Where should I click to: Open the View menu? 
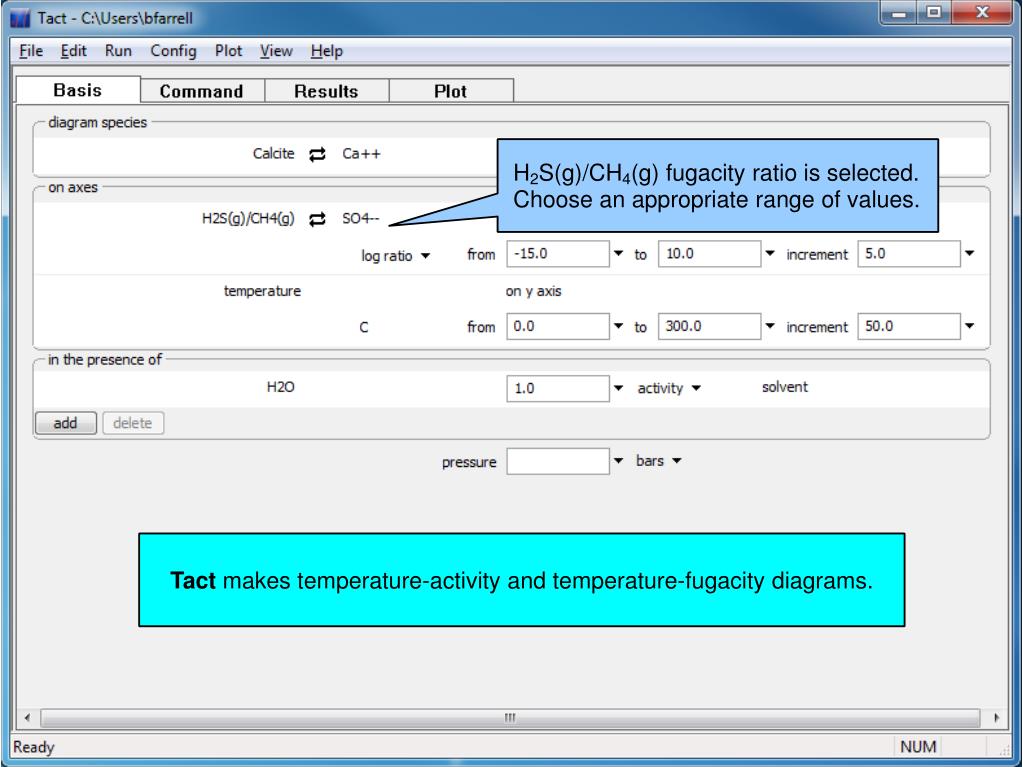276,51
